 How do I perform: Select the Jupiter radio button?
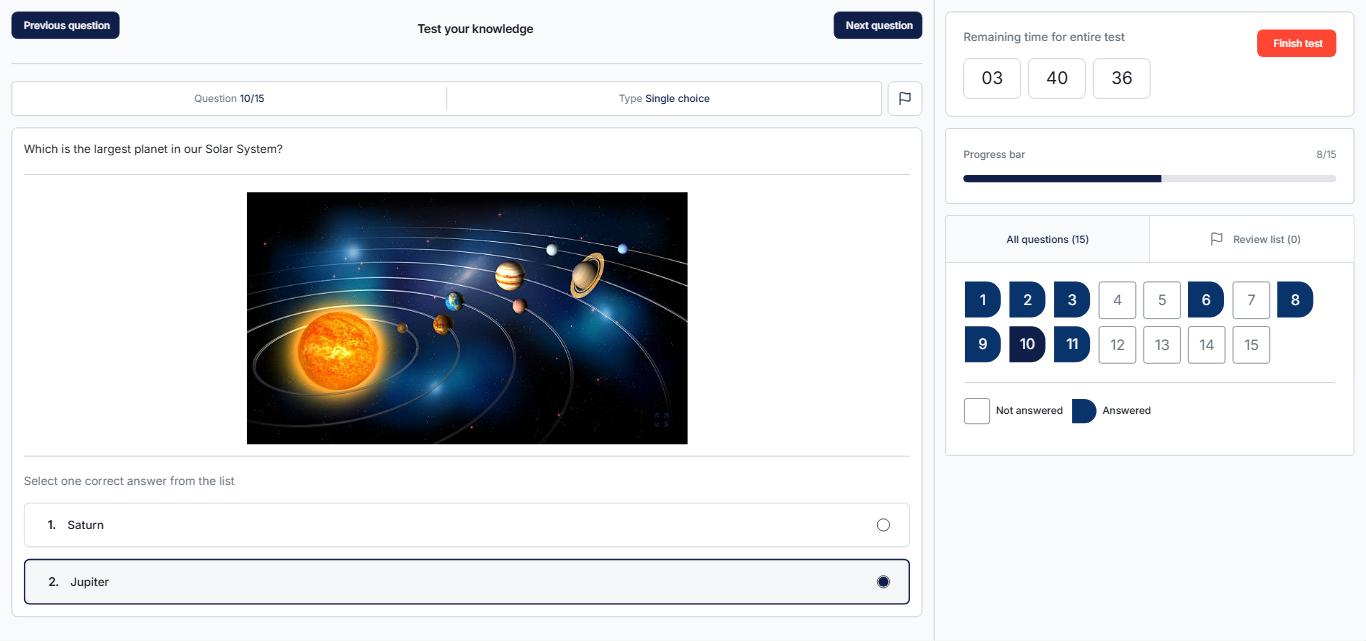pos(882,582)
